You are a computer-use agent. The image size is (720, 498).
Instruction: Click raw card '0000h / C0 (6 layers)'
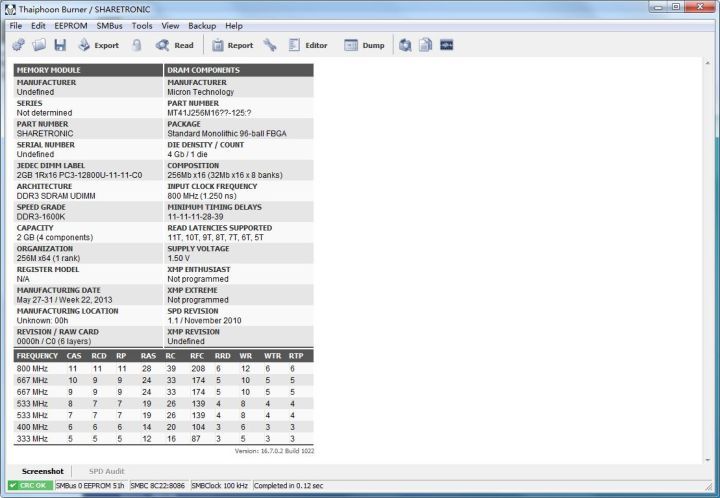(54, 341)
